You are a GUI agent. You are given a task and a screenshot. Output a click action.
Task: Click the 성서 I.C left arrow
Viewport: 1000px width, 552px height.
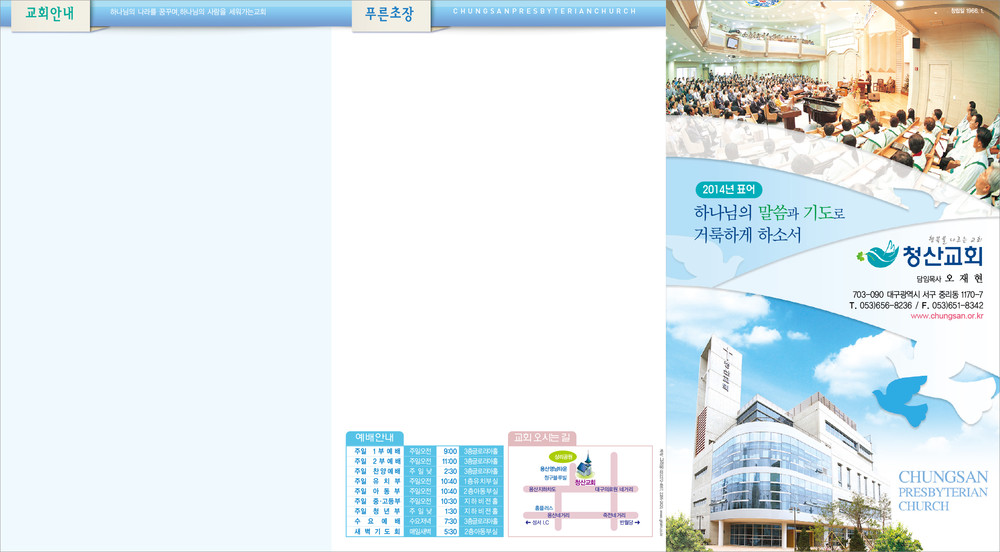click(x=529, y=521)
